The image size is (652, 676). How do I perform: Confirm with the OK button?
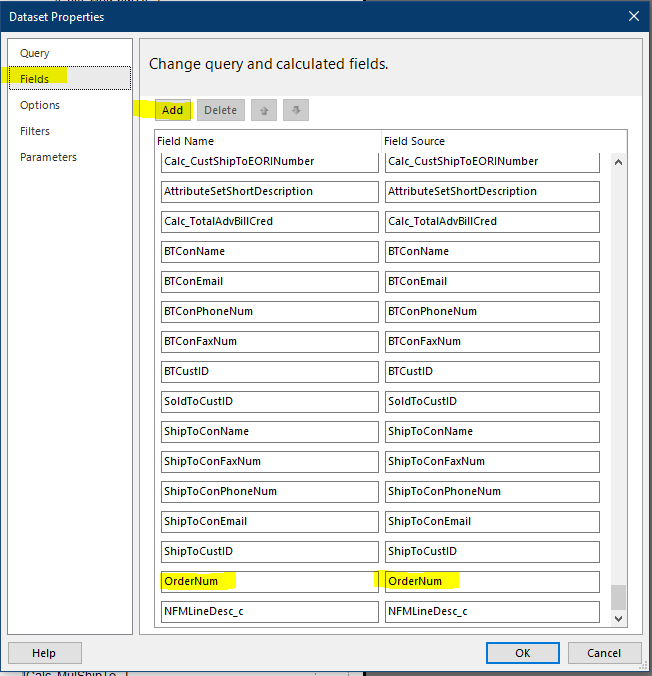pyautogui.click(x=523, y=653)
